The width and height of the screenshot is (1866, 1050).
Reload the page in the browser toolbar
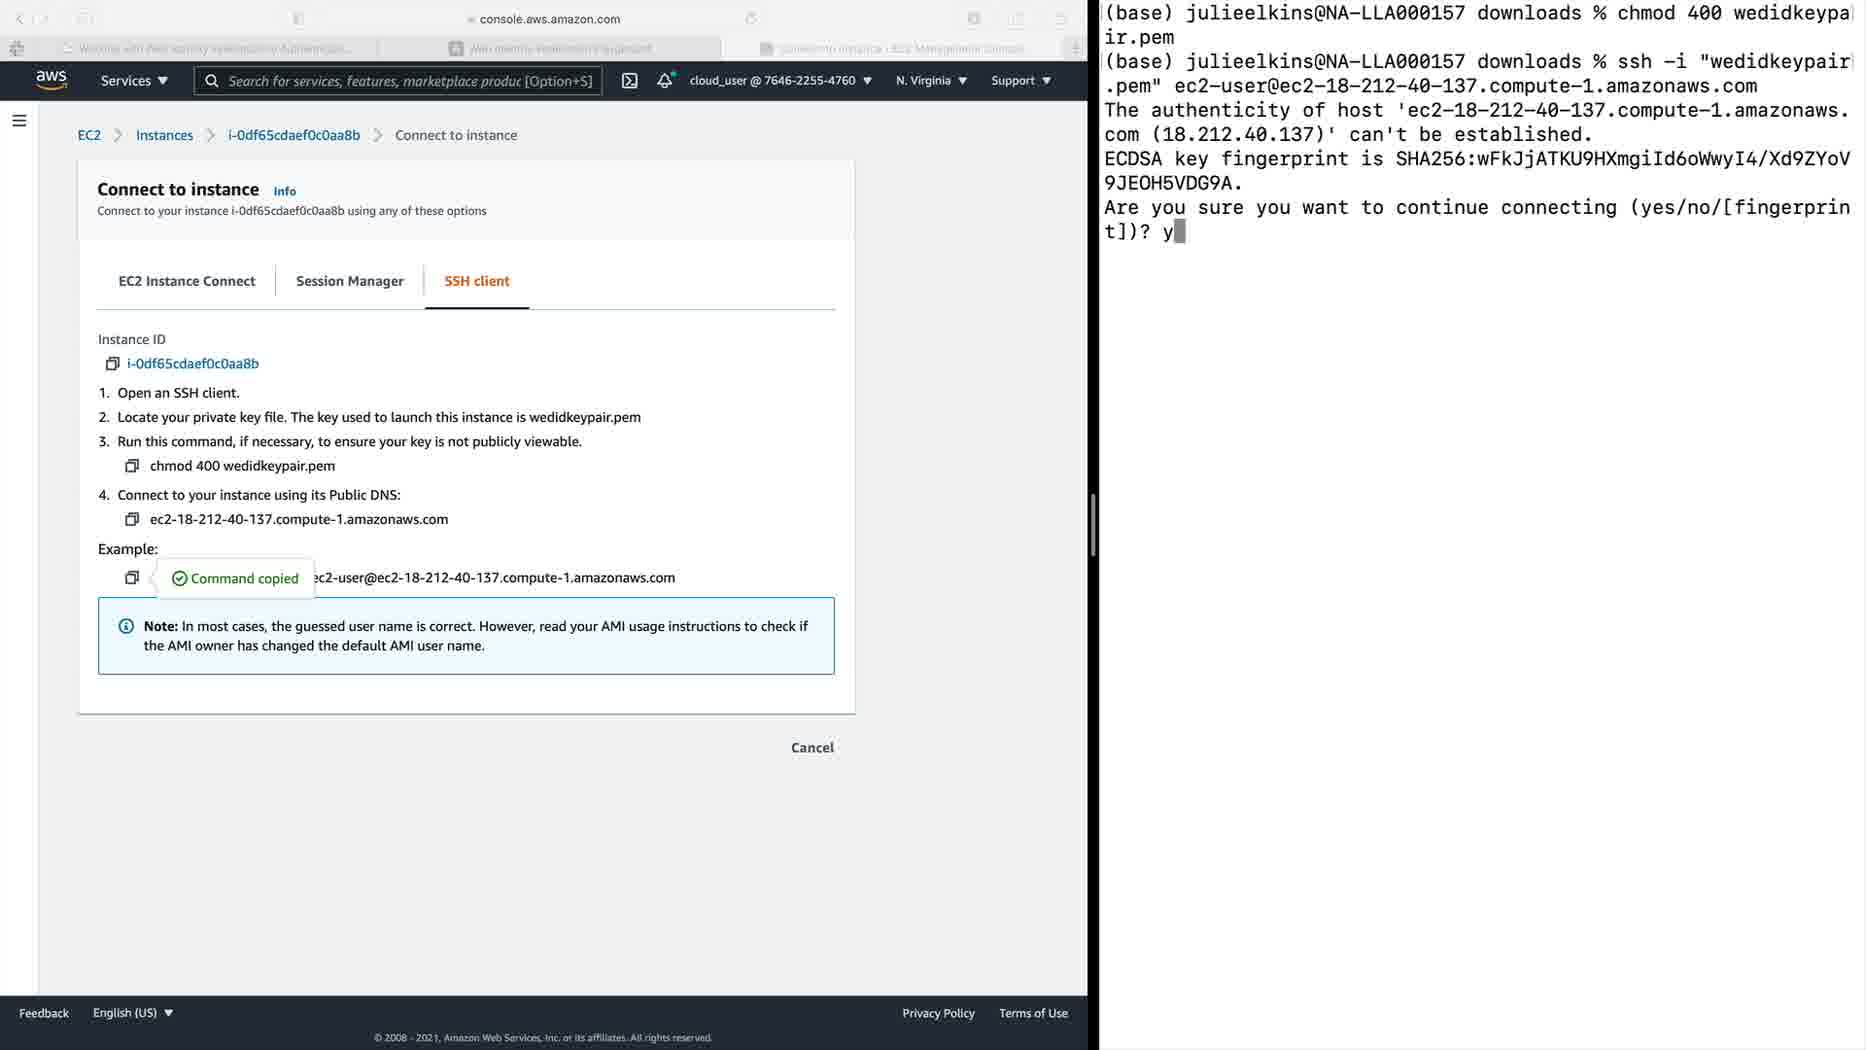(751, 18)
